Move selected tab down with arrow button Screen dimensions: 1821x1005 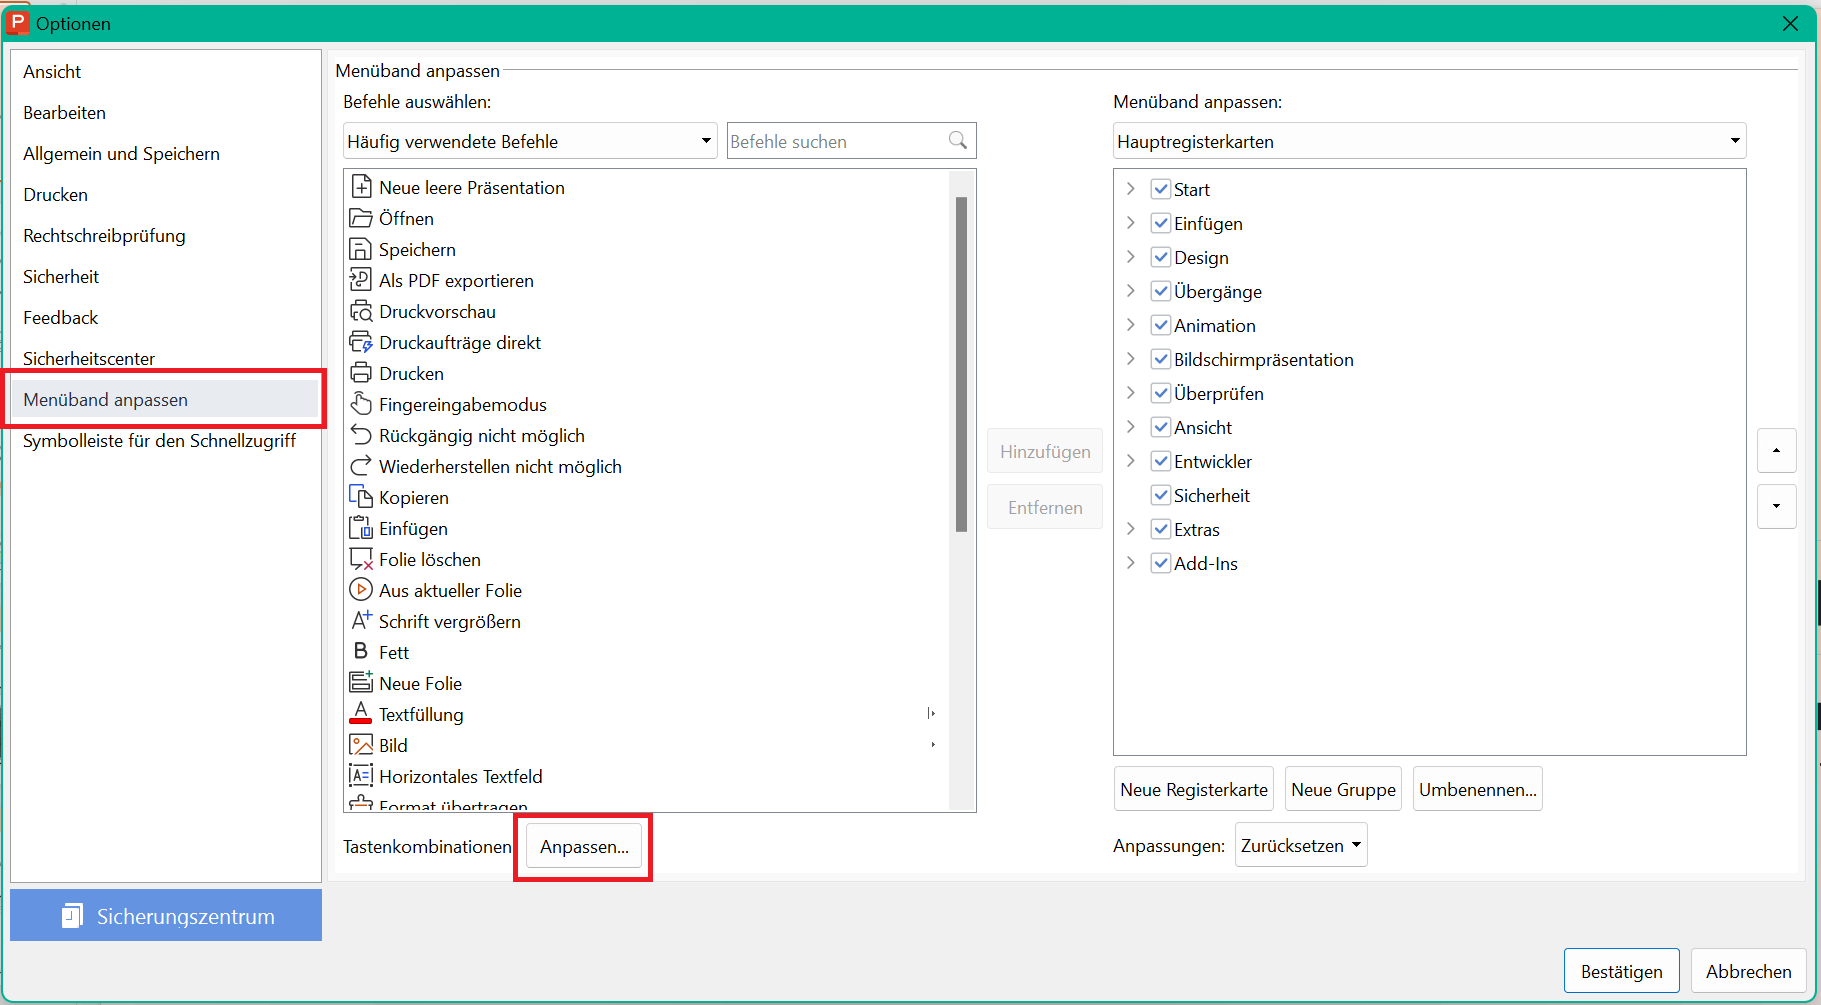[x=1777, y=507]
